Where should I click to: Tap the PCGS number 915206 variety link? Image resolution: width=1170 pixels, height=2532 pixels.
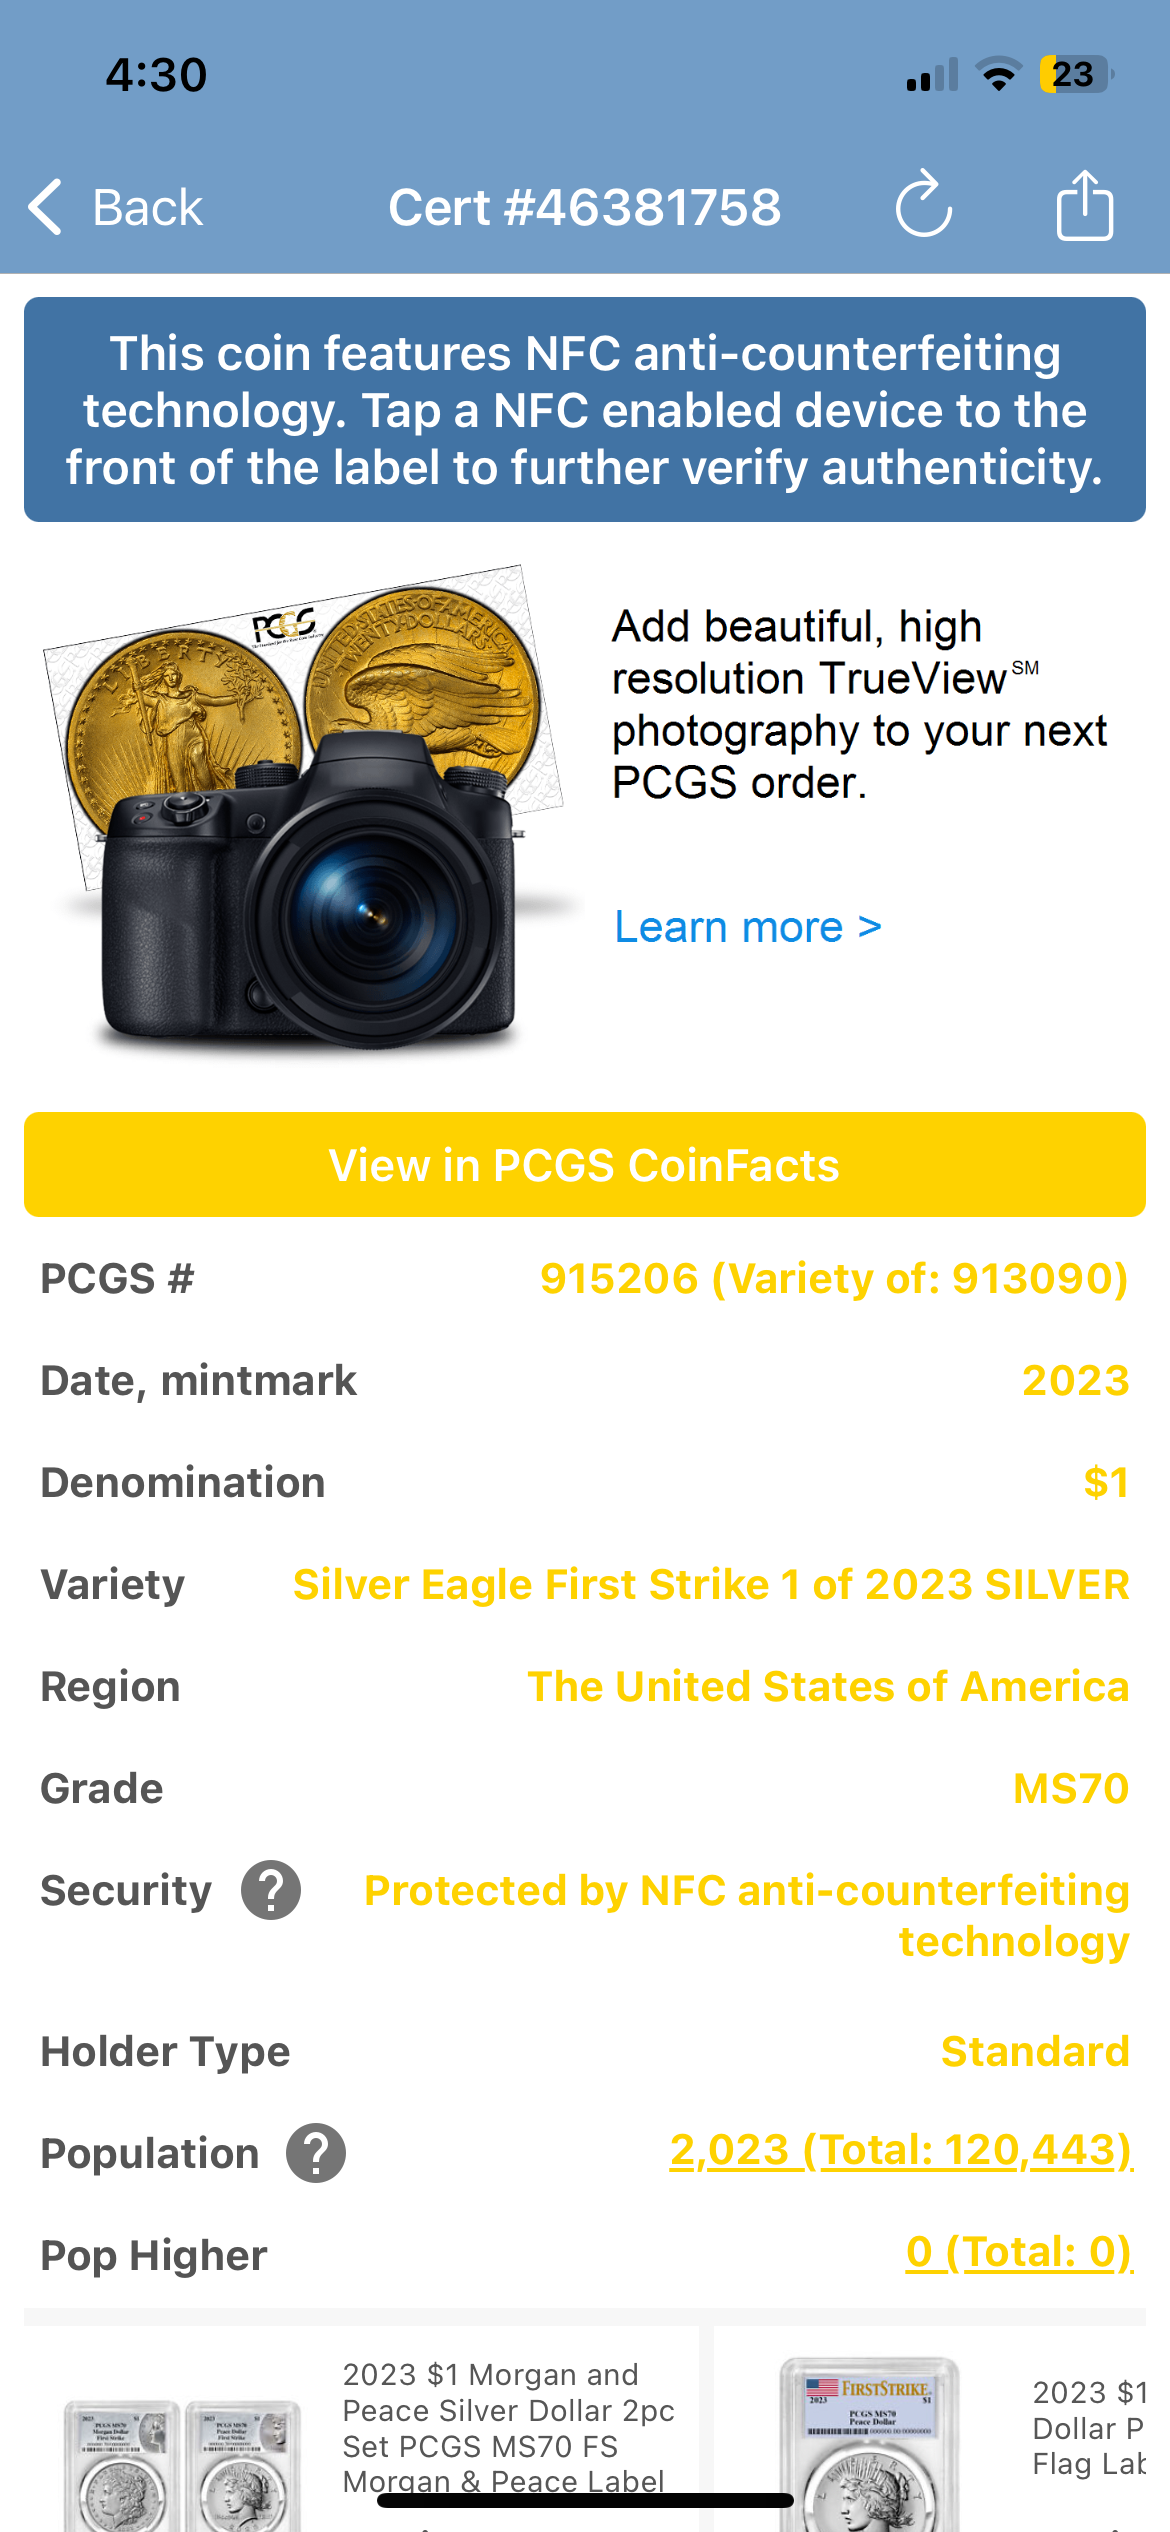coord(833,1278)
